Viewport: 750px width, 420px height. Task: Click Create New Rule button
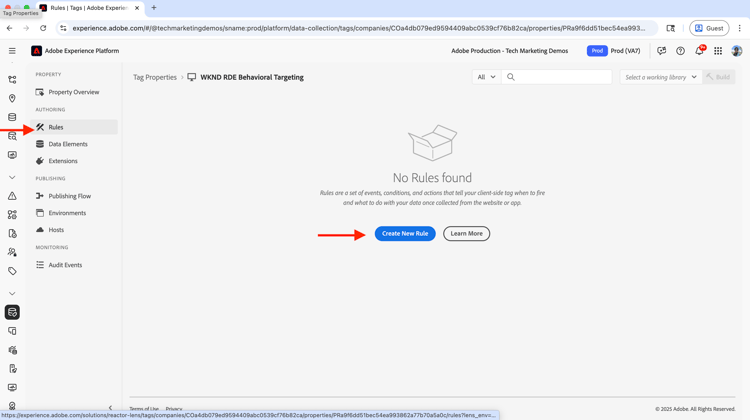[x=405, y=233]
